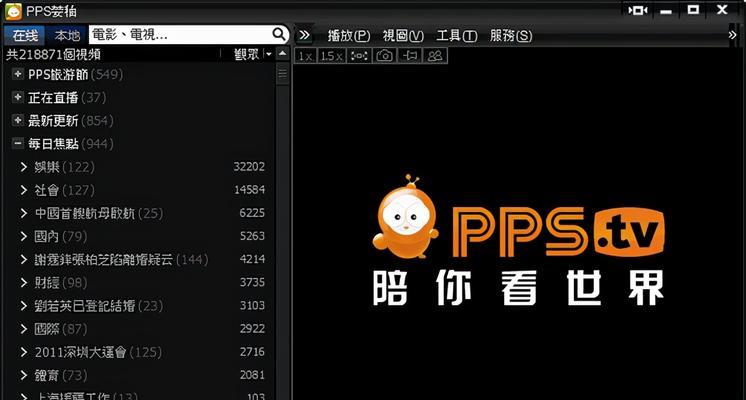This screenshot has height=400, width=746.
Task: Click the viewer count 2922
Action: point(252,329)
